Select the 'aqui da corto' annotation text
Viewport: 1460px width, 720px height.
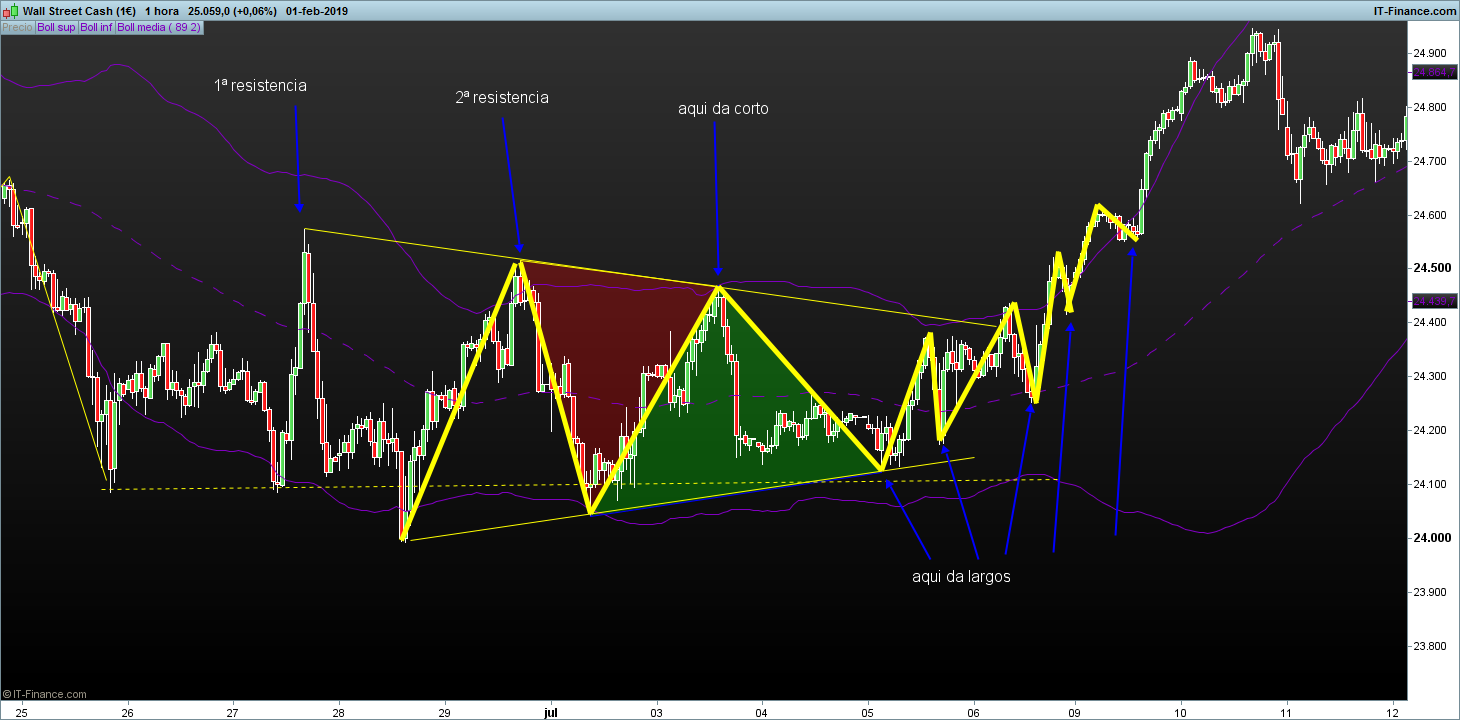[723, 109]
